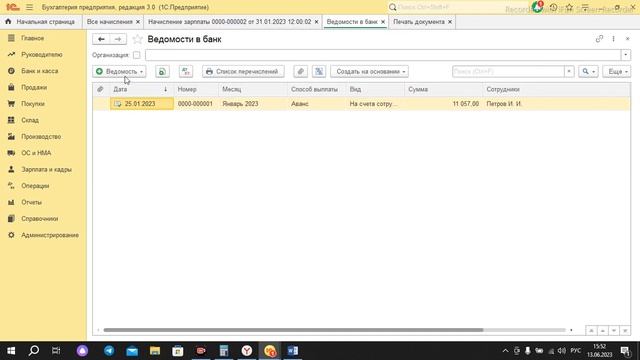Go forward with the right arrow

(118, 39)
